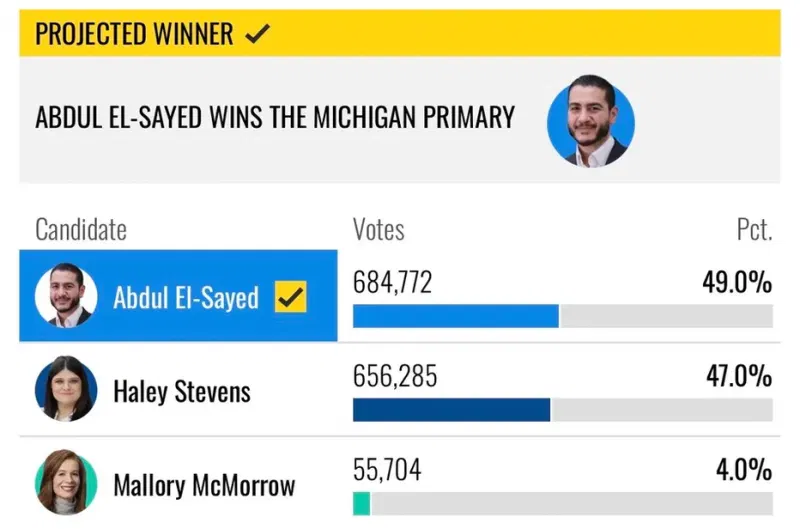Click Mallory McMorrow's avatar photo
This screenshot has height=529, width=800.
(x=66, y=482)
